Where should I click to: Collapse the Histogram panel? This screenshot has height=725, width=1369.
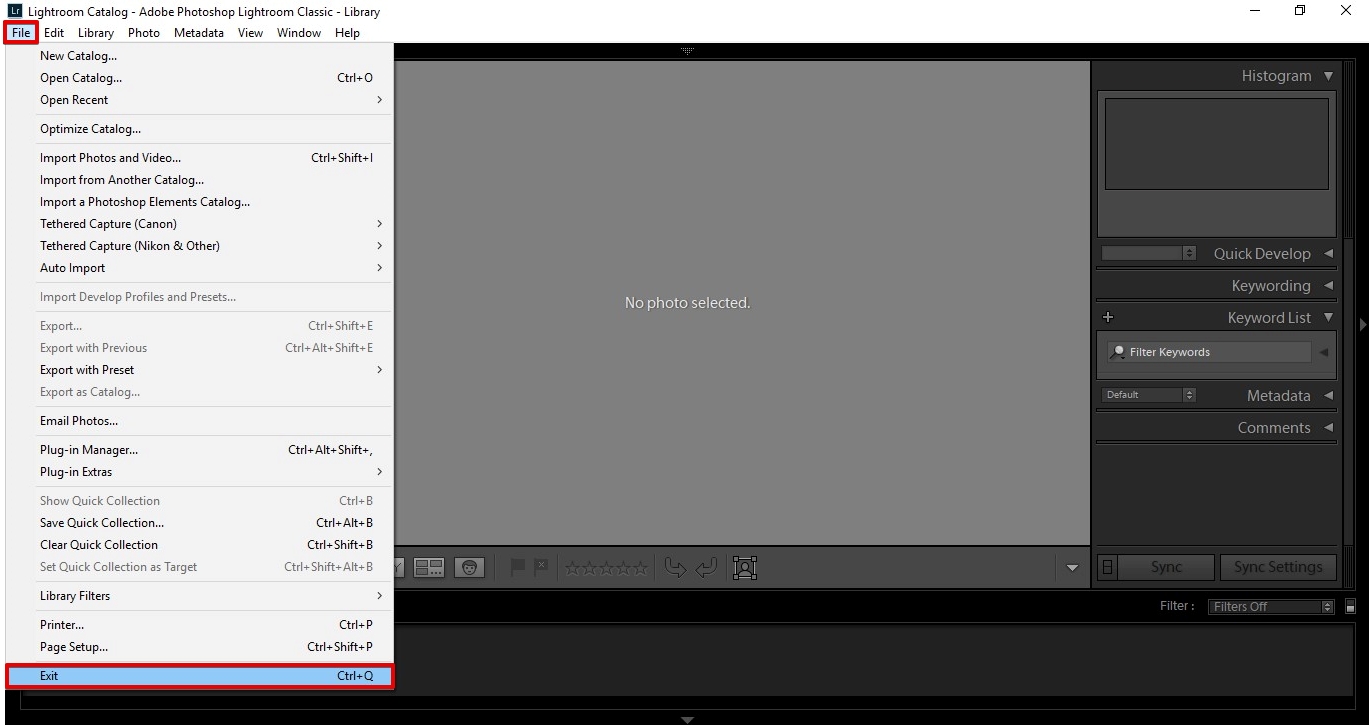1328,76
